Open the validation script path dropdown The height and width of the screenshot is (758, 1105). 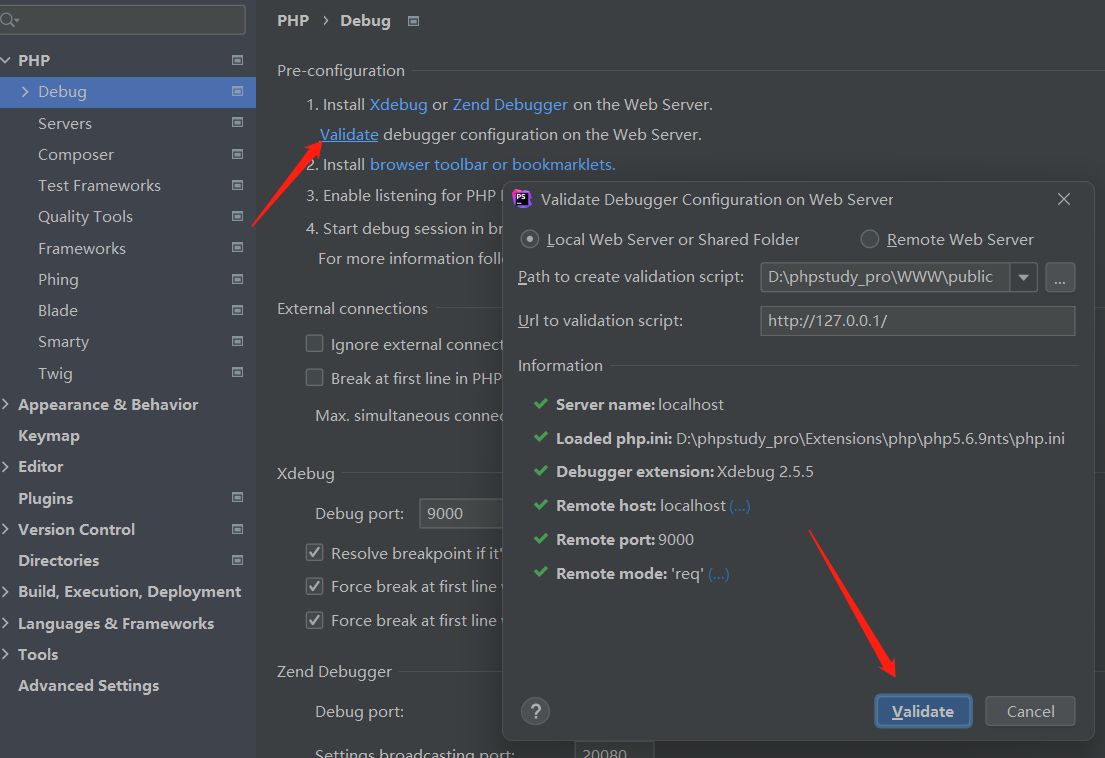[x=1023, y=278]
